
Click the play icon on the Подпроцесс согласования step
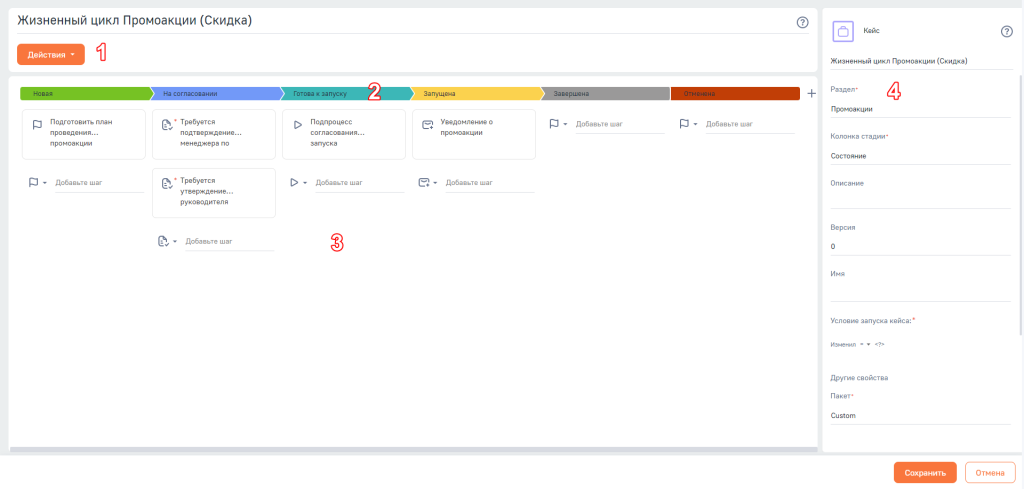pyautogui.click(x=297, y=124)
